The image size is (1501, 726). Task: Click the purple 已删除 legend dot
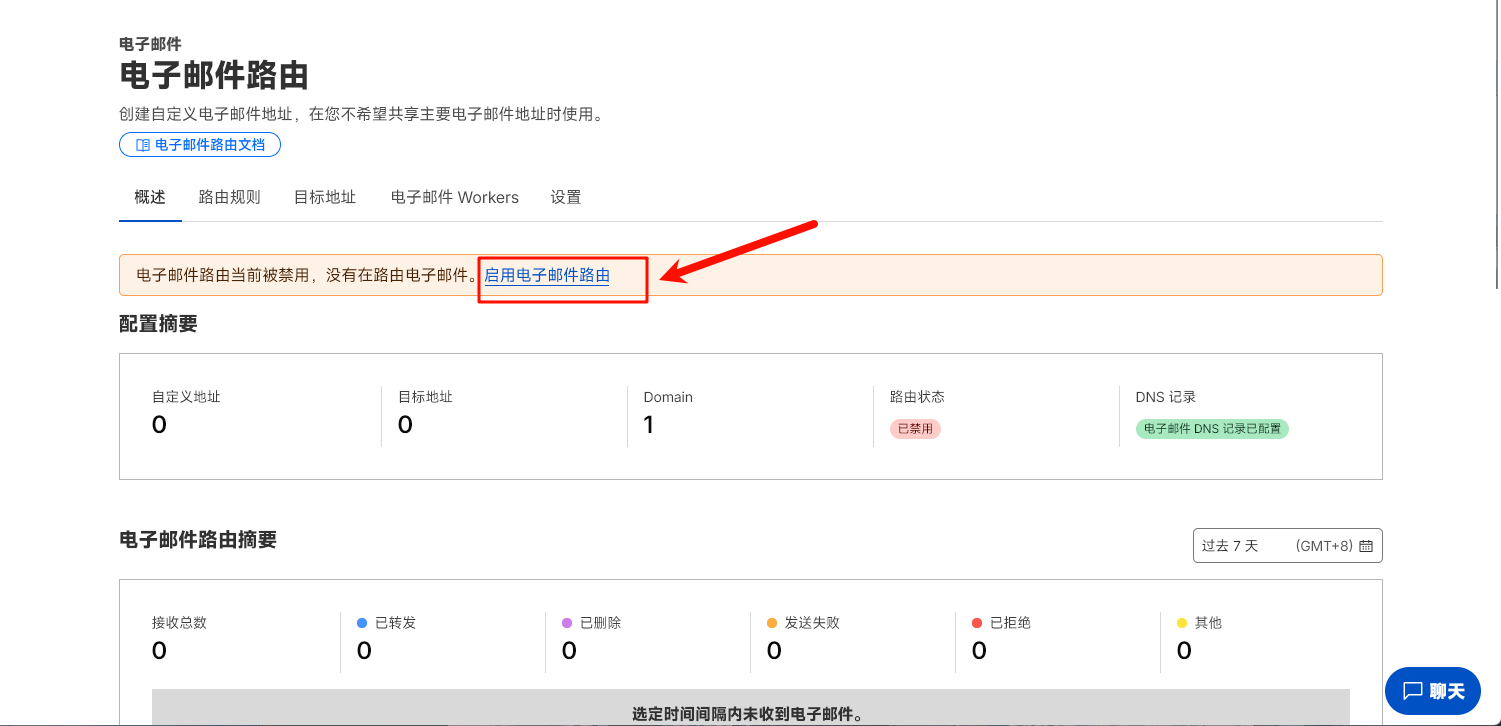(567, 623)
